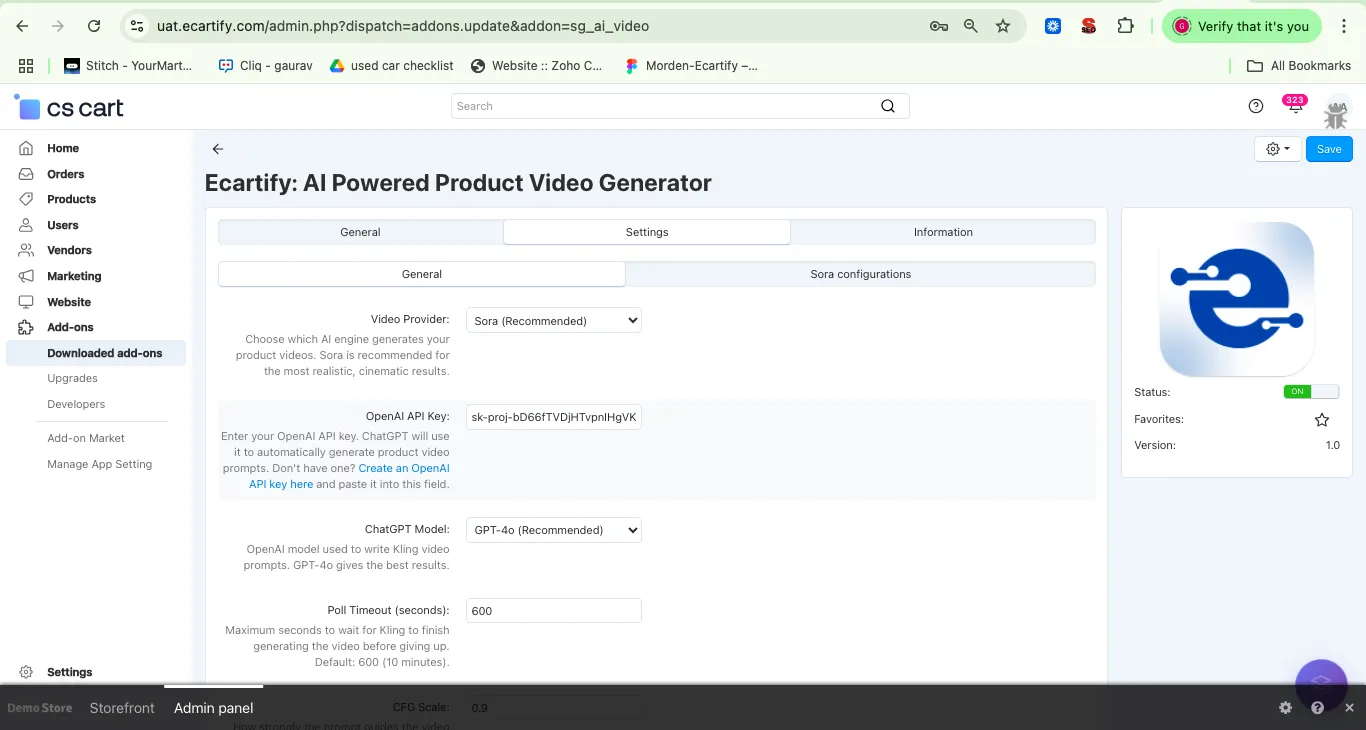Open the used car checklist bookmark
The image size is (1366, 730).
(391, 66)
